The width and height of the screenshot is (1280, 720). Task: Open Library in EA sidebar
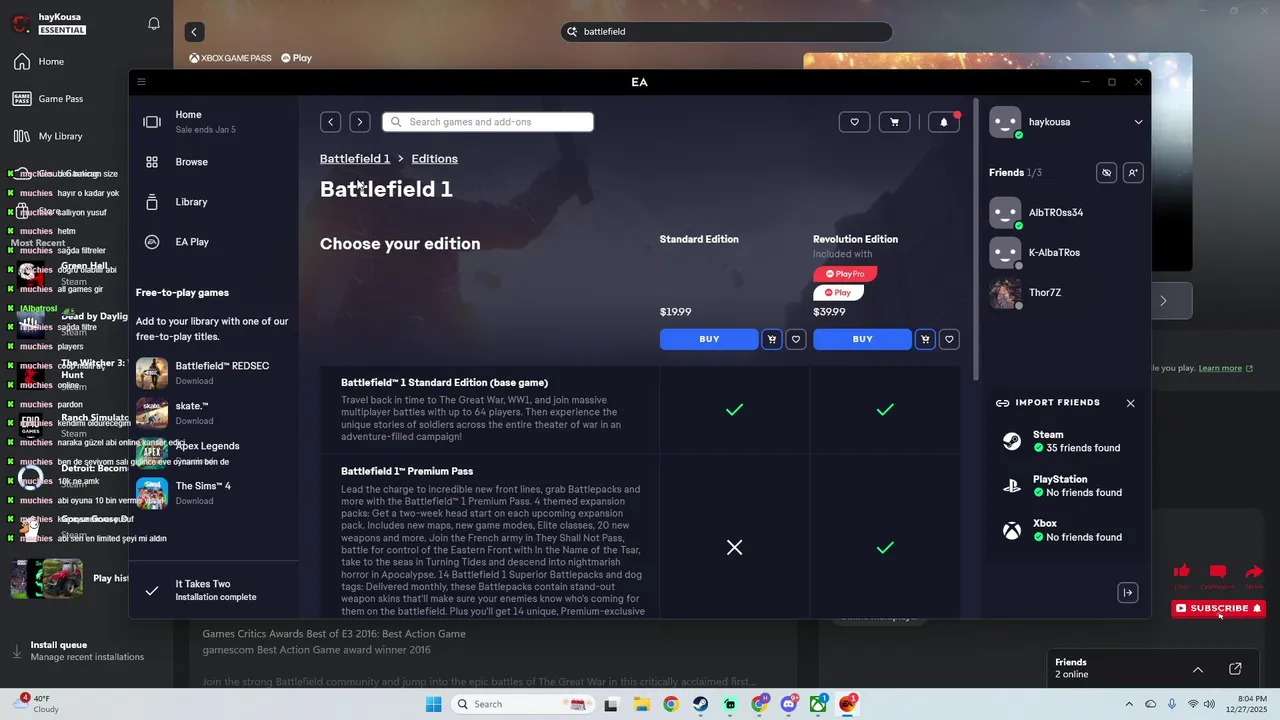click(215, 202)
